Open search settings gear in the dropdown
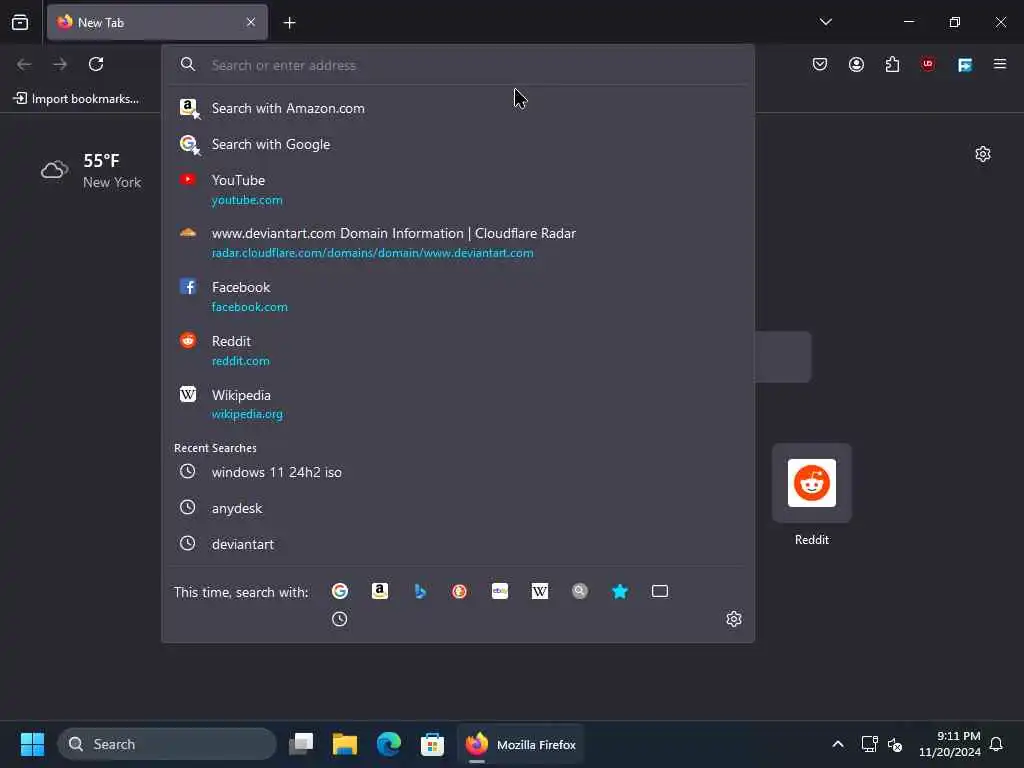This screenshot has height=768, width=1024. pos(734,618)
